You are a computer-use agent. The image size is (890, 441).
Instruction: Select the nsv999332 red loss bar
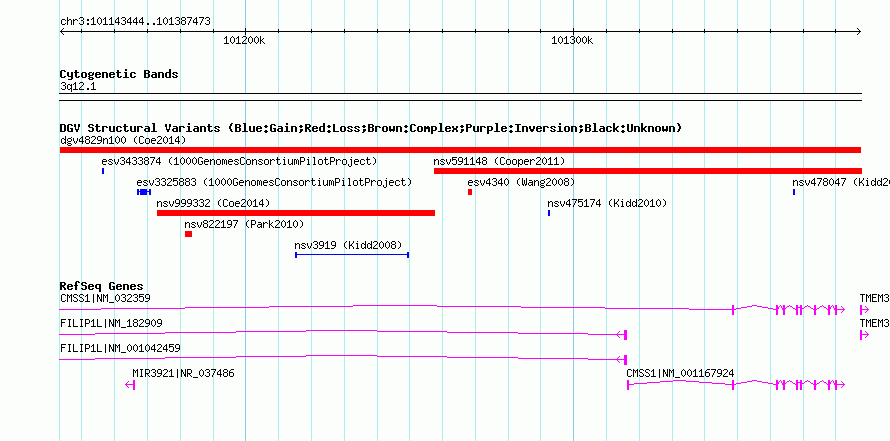296,213
